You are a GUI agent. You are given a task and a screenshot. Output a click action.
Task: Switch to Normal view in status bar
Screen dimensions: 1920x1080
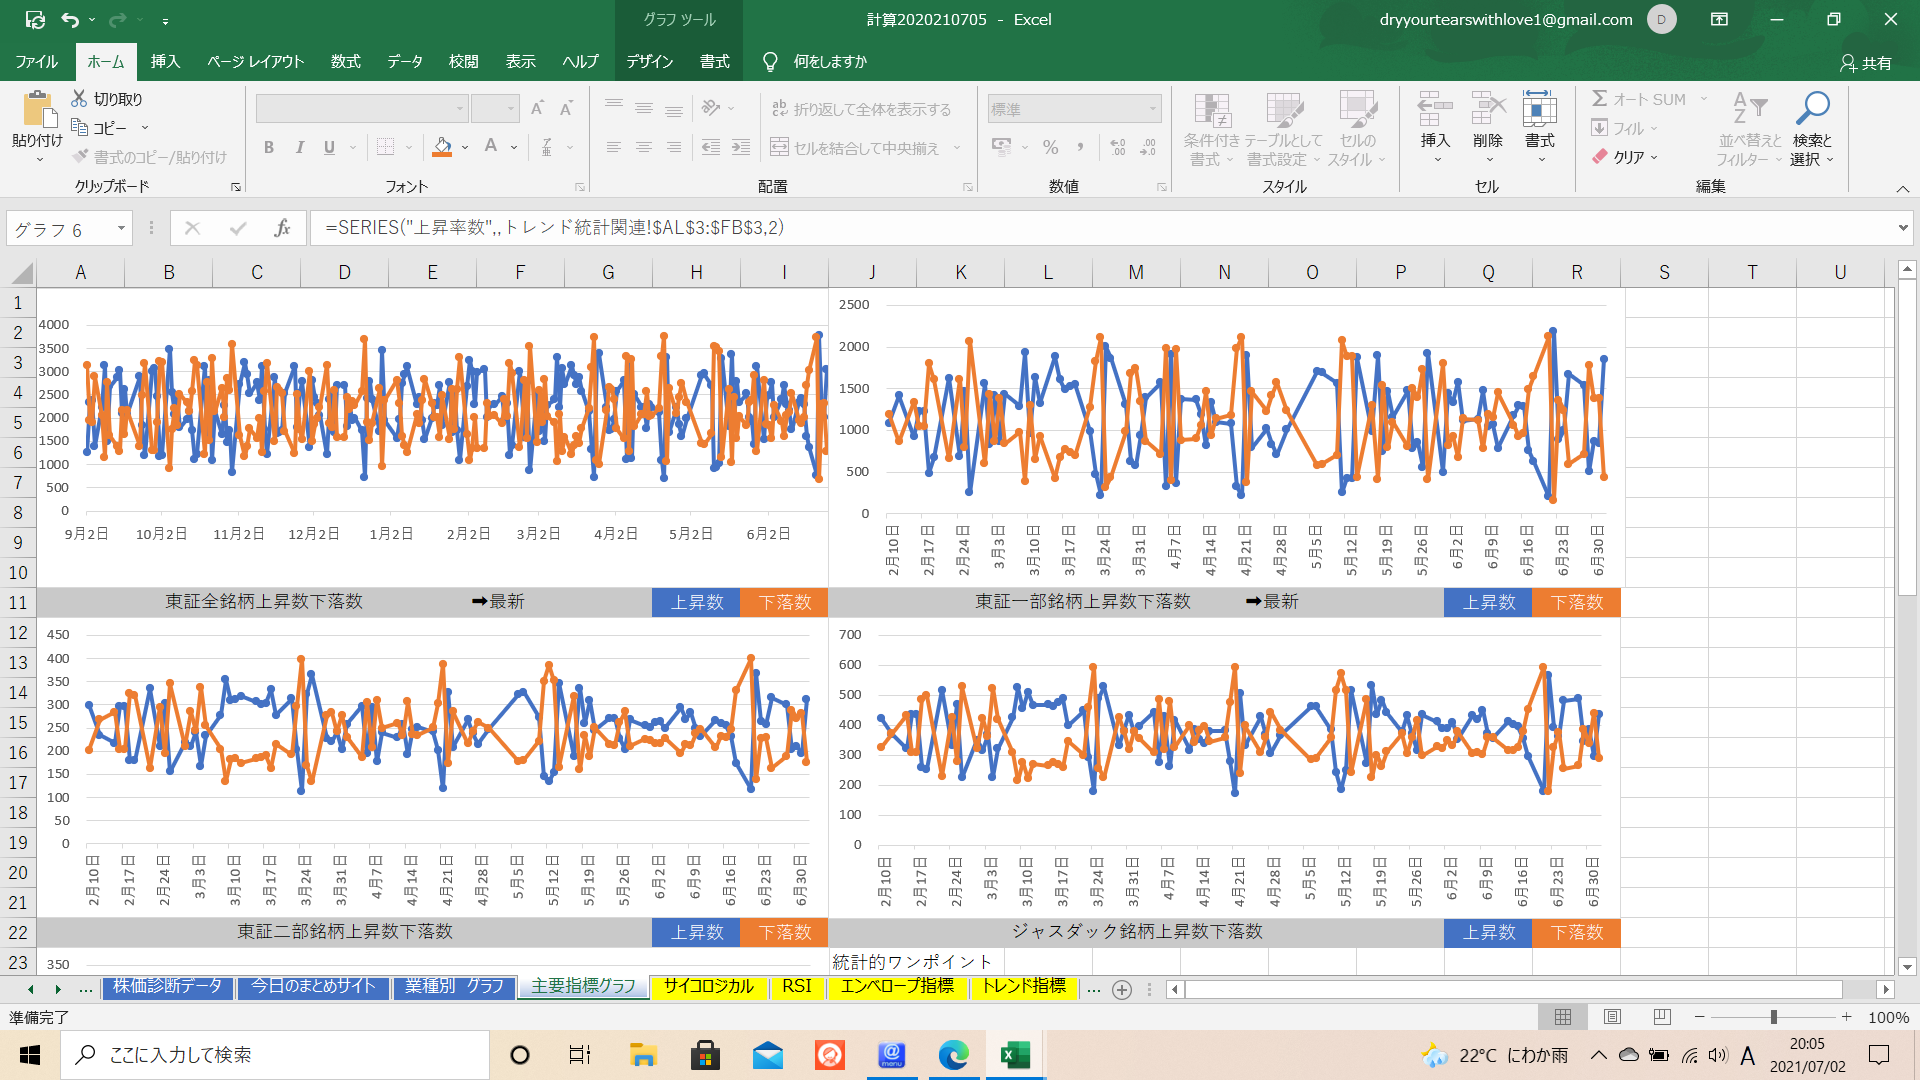click(x=1563, y=1017)
